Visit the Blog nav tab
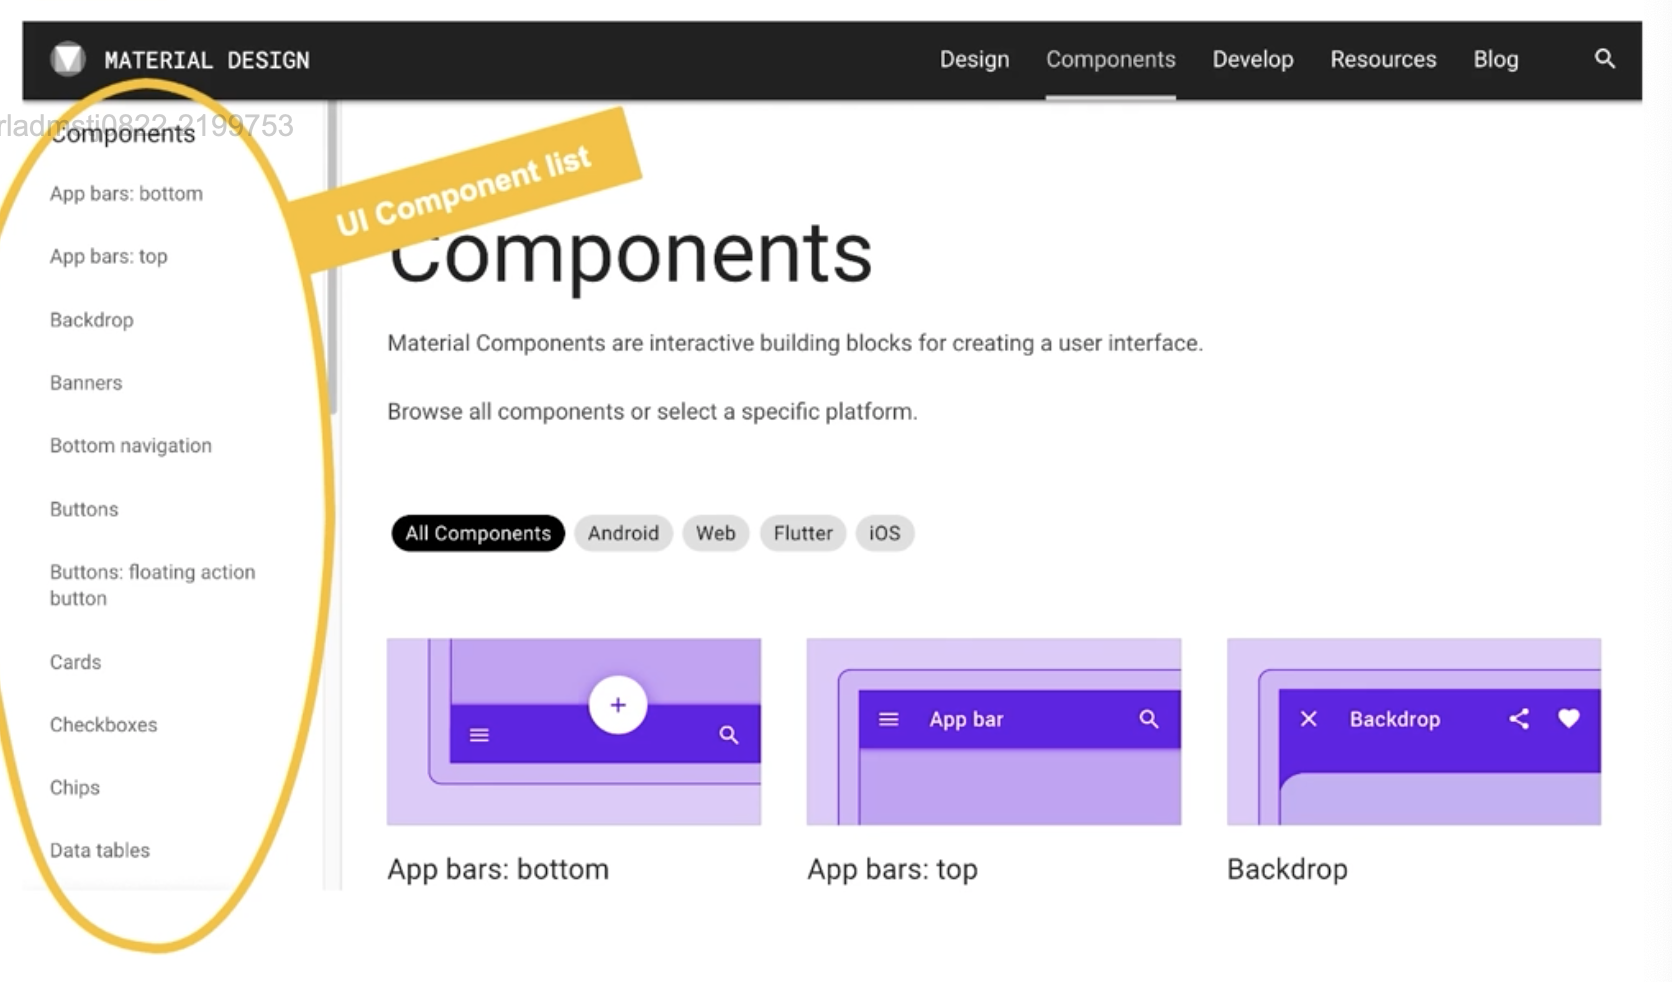The image size is (1672, 982). point(1496,59)
